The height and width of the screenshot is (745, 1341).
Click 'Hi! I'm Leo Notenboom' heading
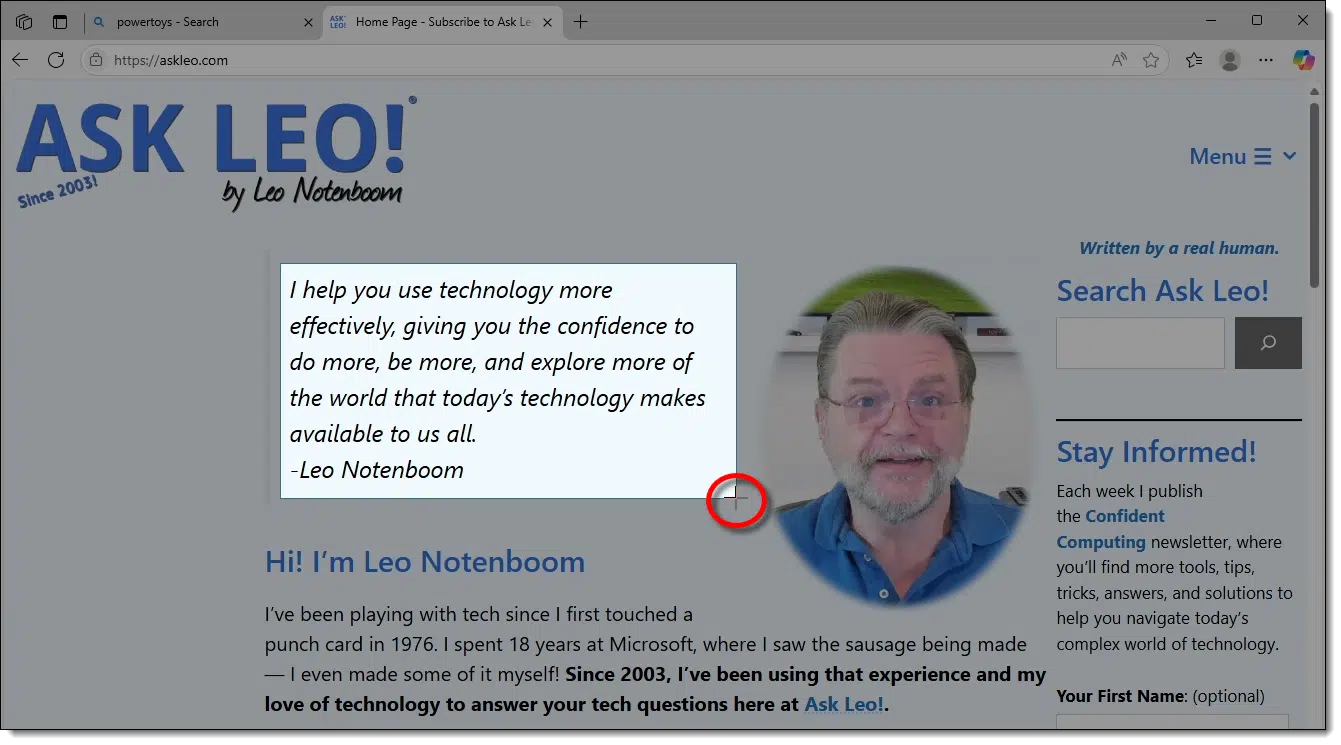(425, 562)
